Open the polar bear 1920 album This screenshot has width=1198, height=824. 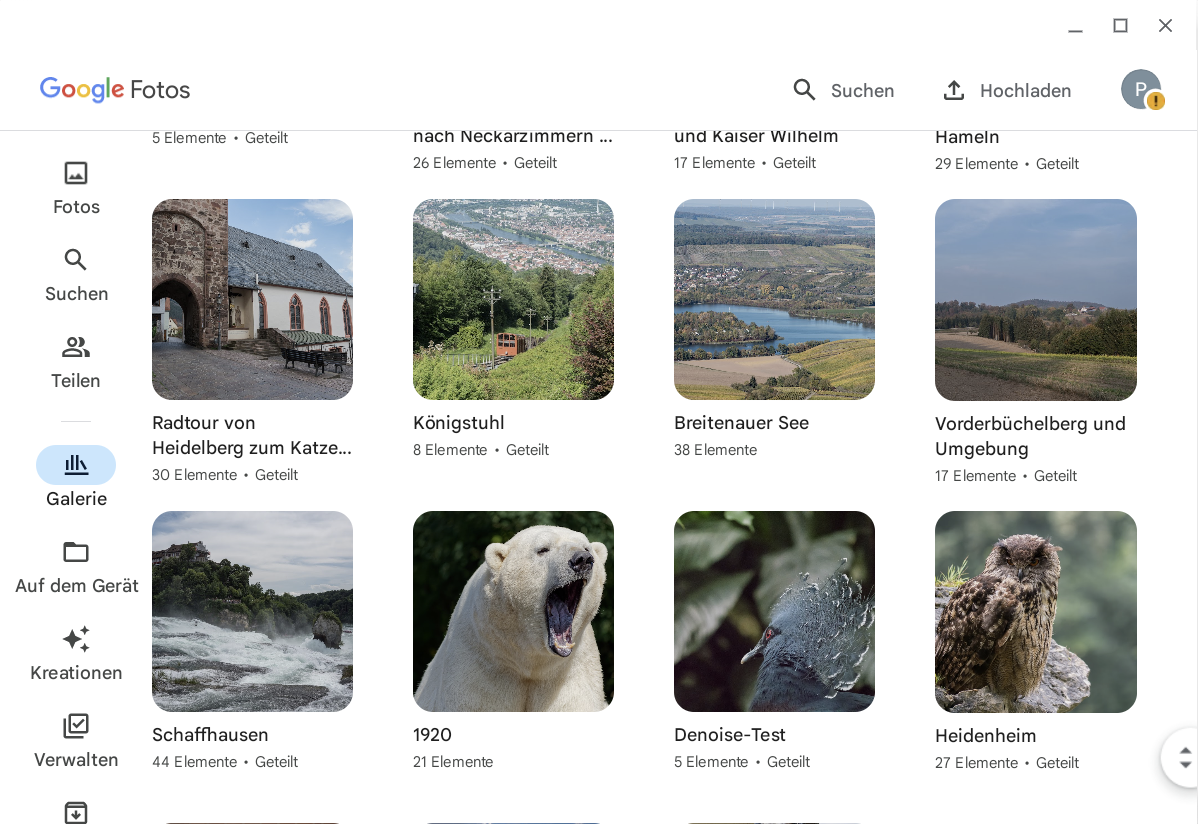point(513,611)
